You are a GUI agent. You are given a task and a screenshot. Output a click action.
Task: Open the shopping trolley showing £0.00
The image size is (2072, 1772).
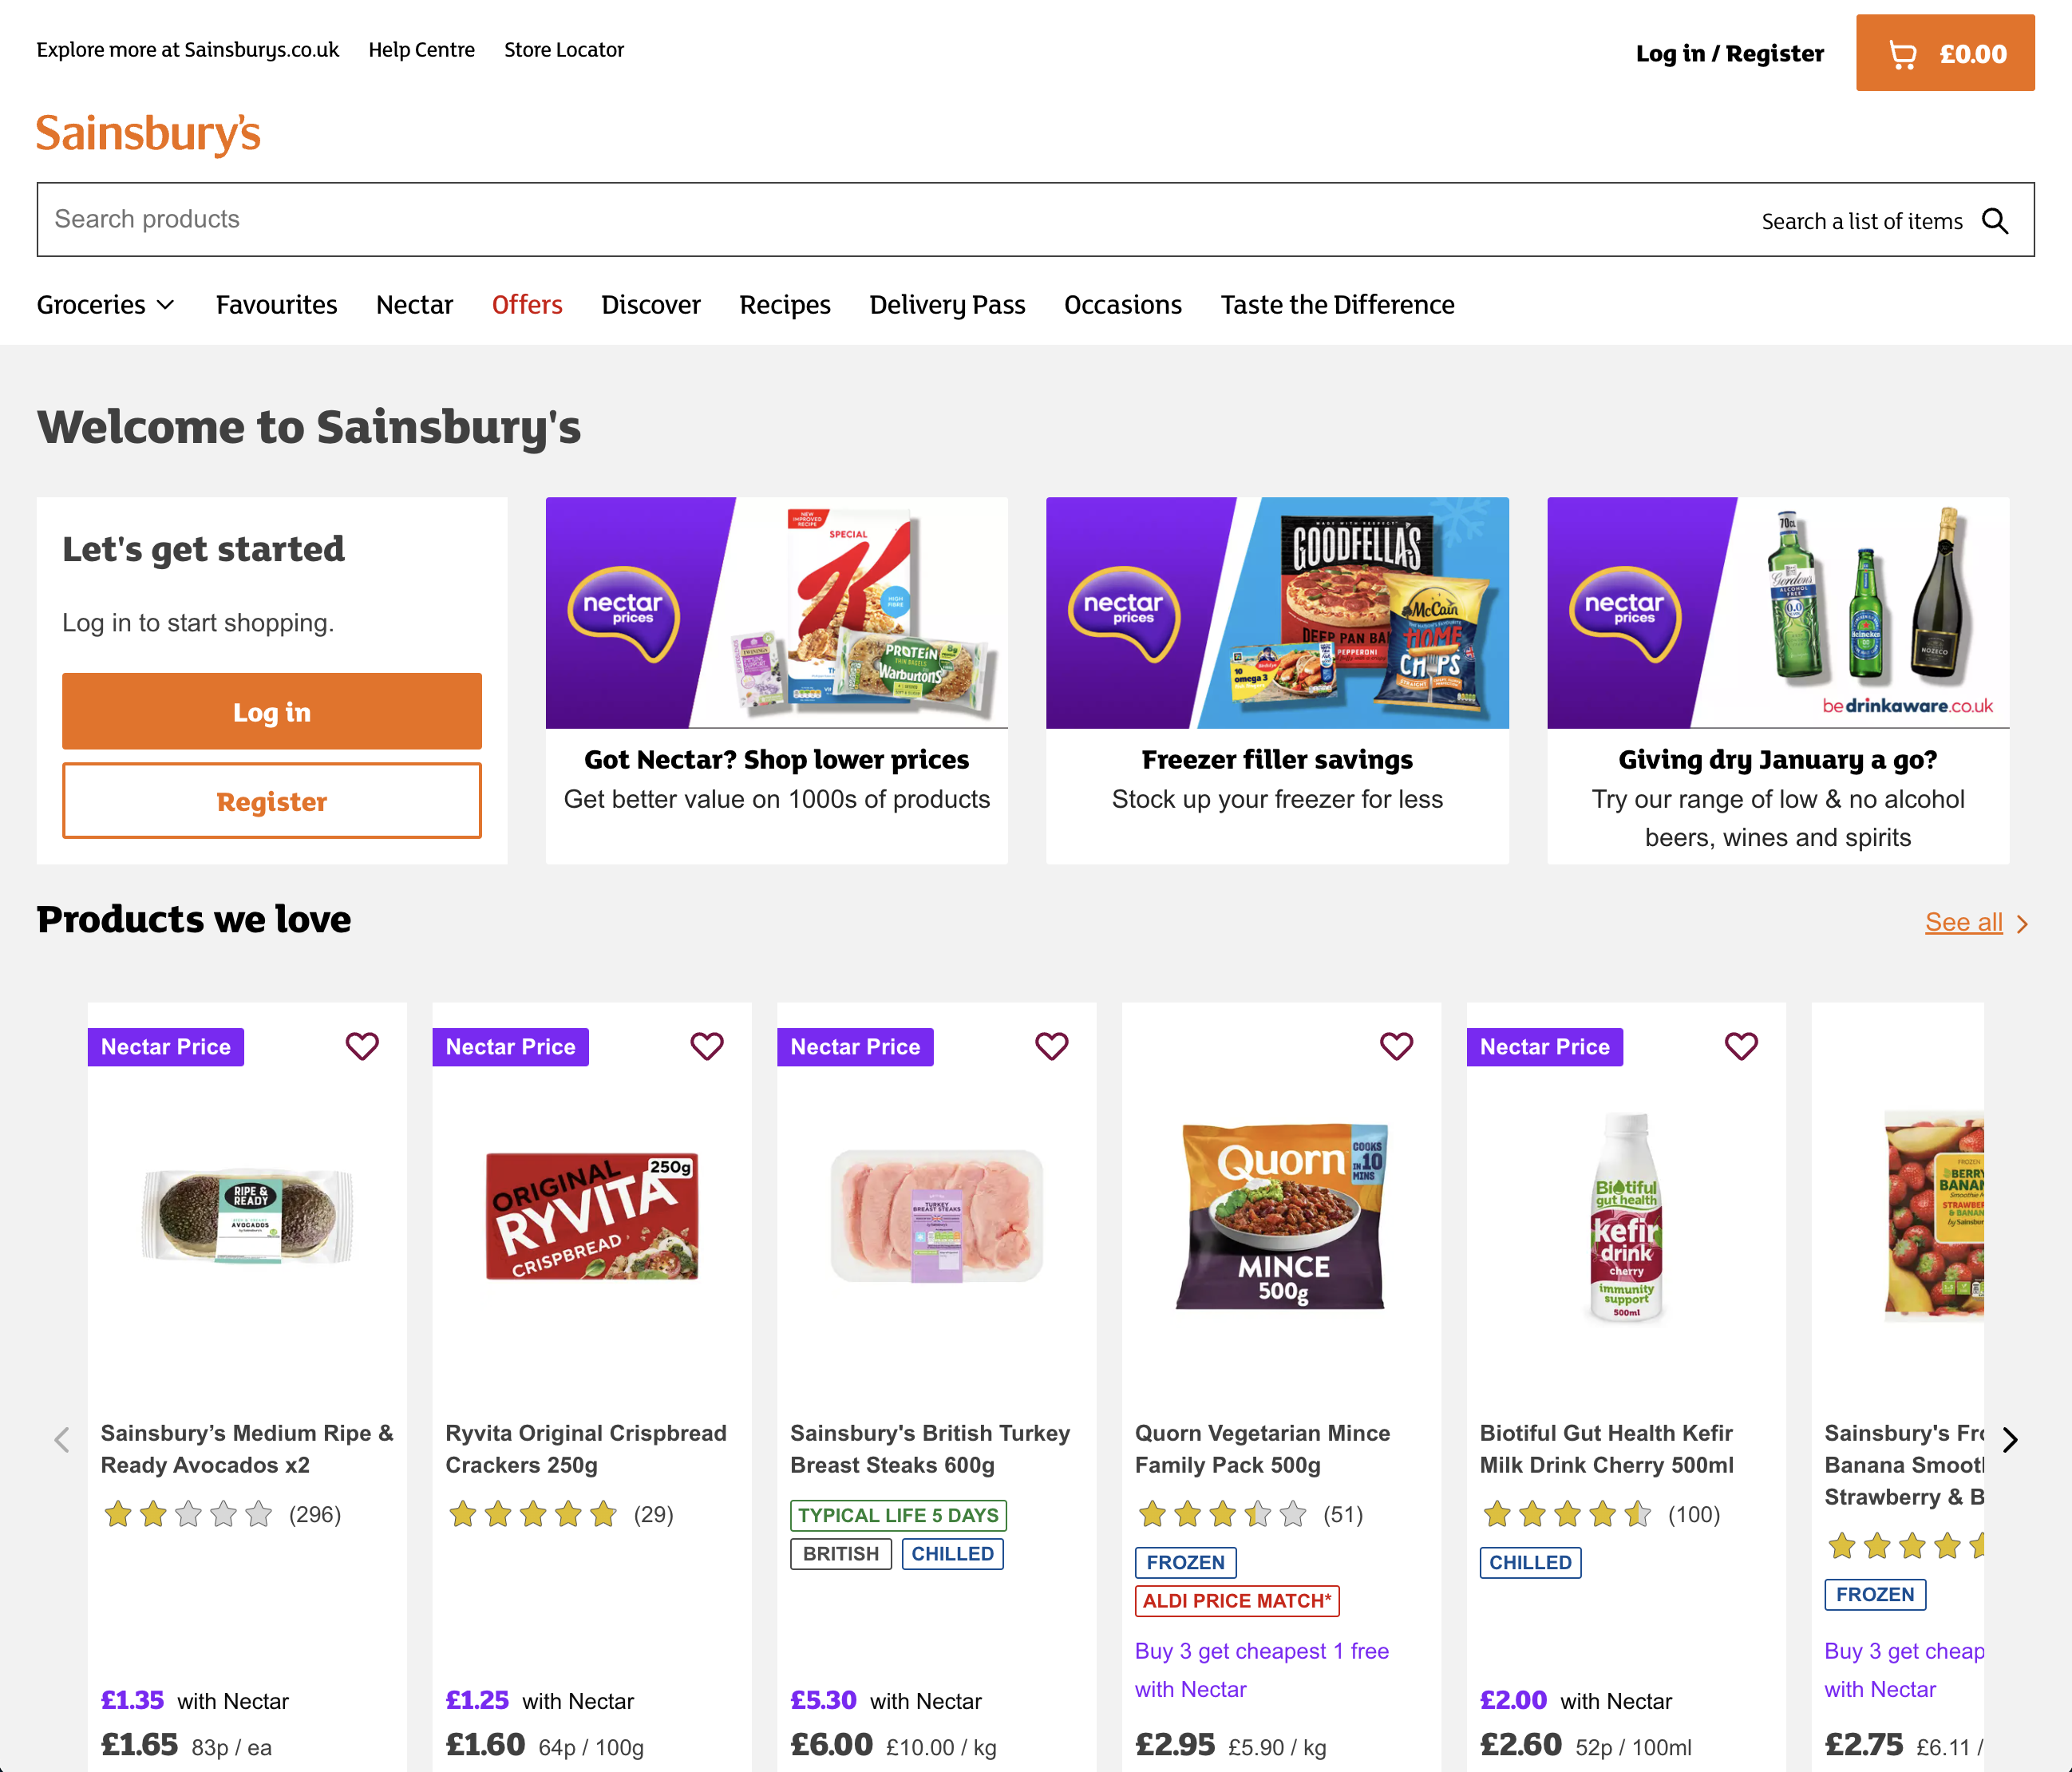point(1944,54)
